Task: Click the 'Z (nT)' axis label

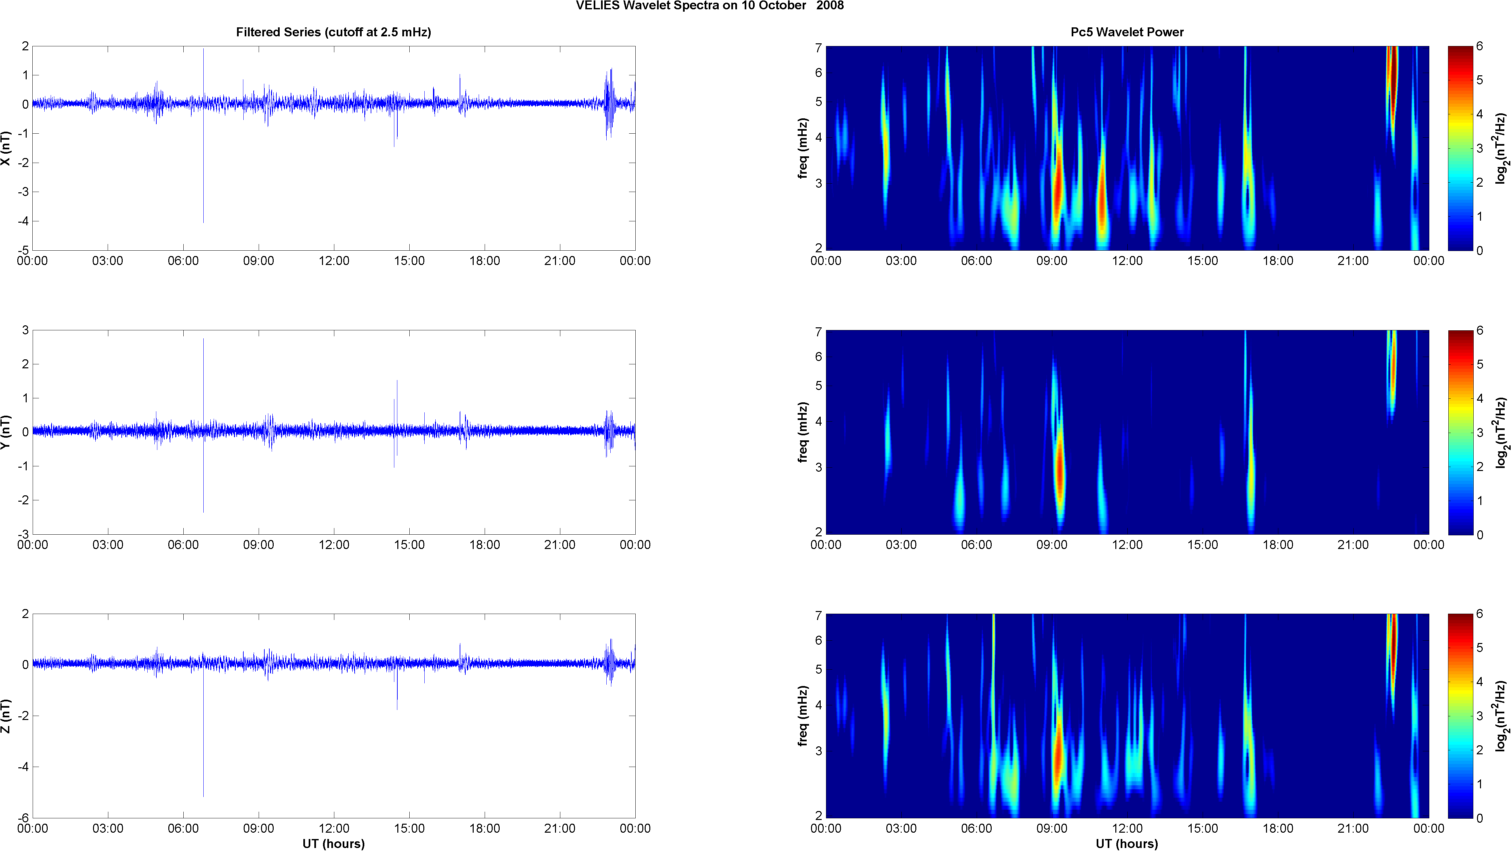Action: 7,716
